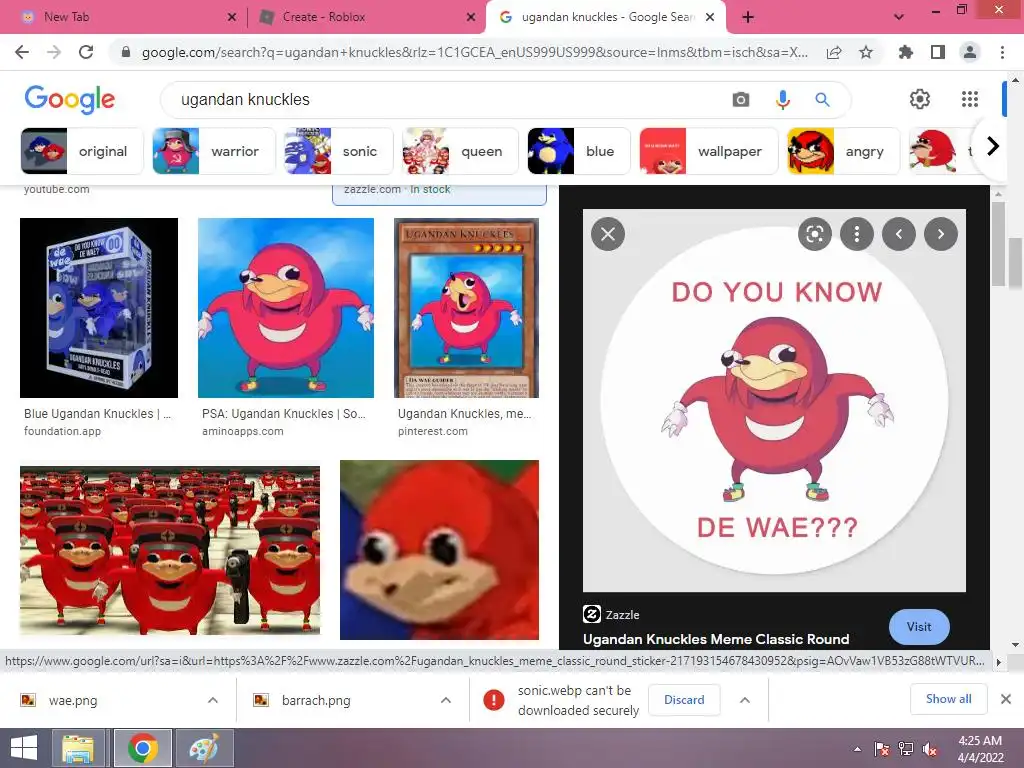This screenshot has width=1024, height=768.
Task: Open Windows Start menu
Action: [x=24, y=748]
